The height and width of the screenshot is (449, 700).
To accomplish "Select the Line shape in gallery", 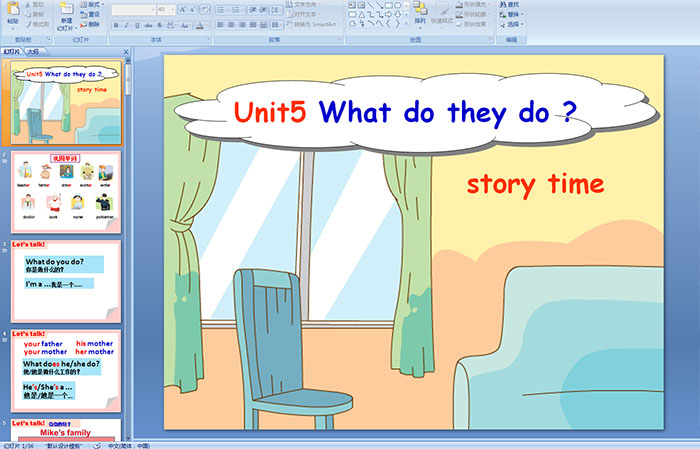I will pyautogui.click(x=371, y=5).
